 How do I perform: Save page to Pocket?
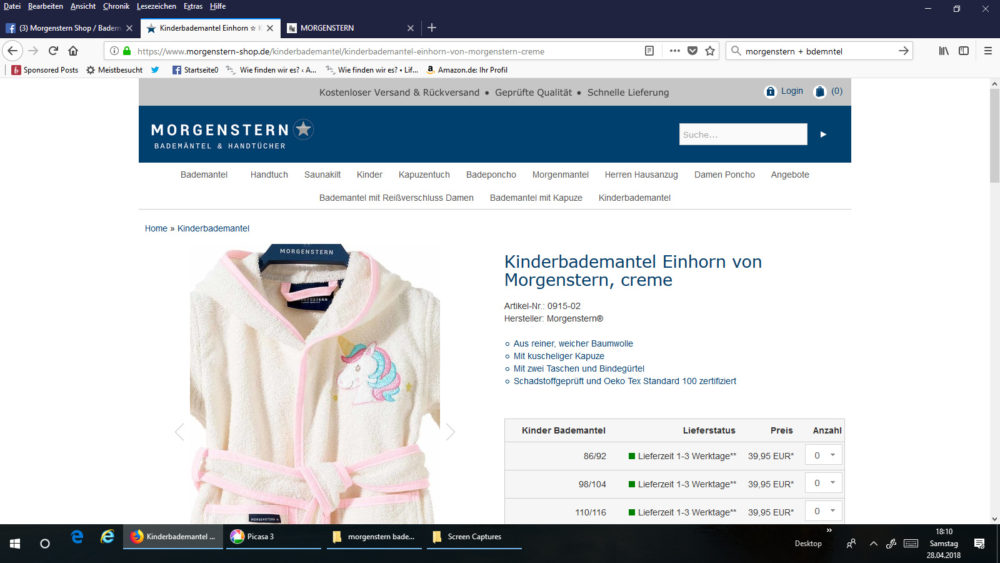693,51
